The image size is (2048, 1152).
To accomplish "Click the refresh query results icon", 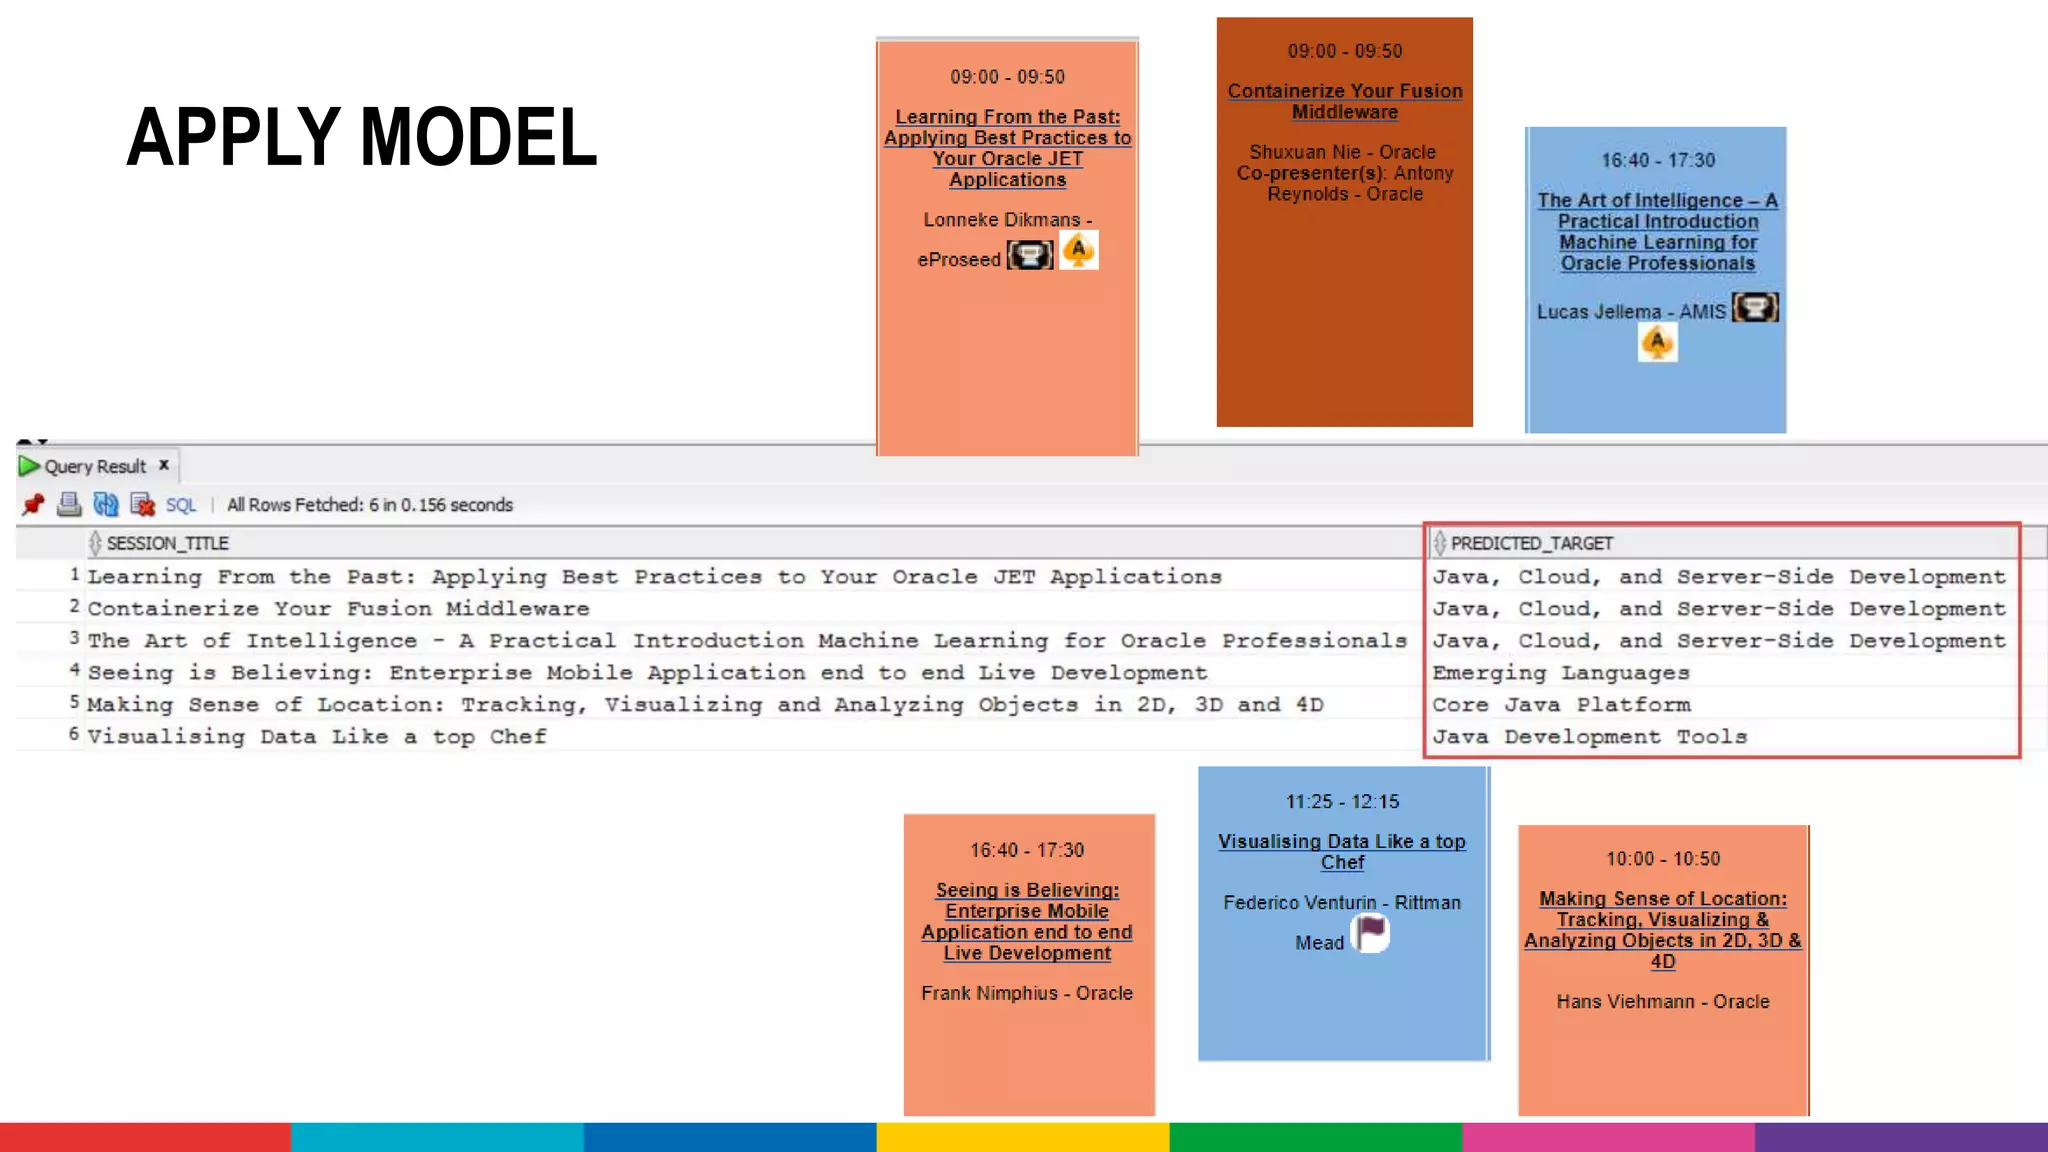I will (x=105, y=505).
